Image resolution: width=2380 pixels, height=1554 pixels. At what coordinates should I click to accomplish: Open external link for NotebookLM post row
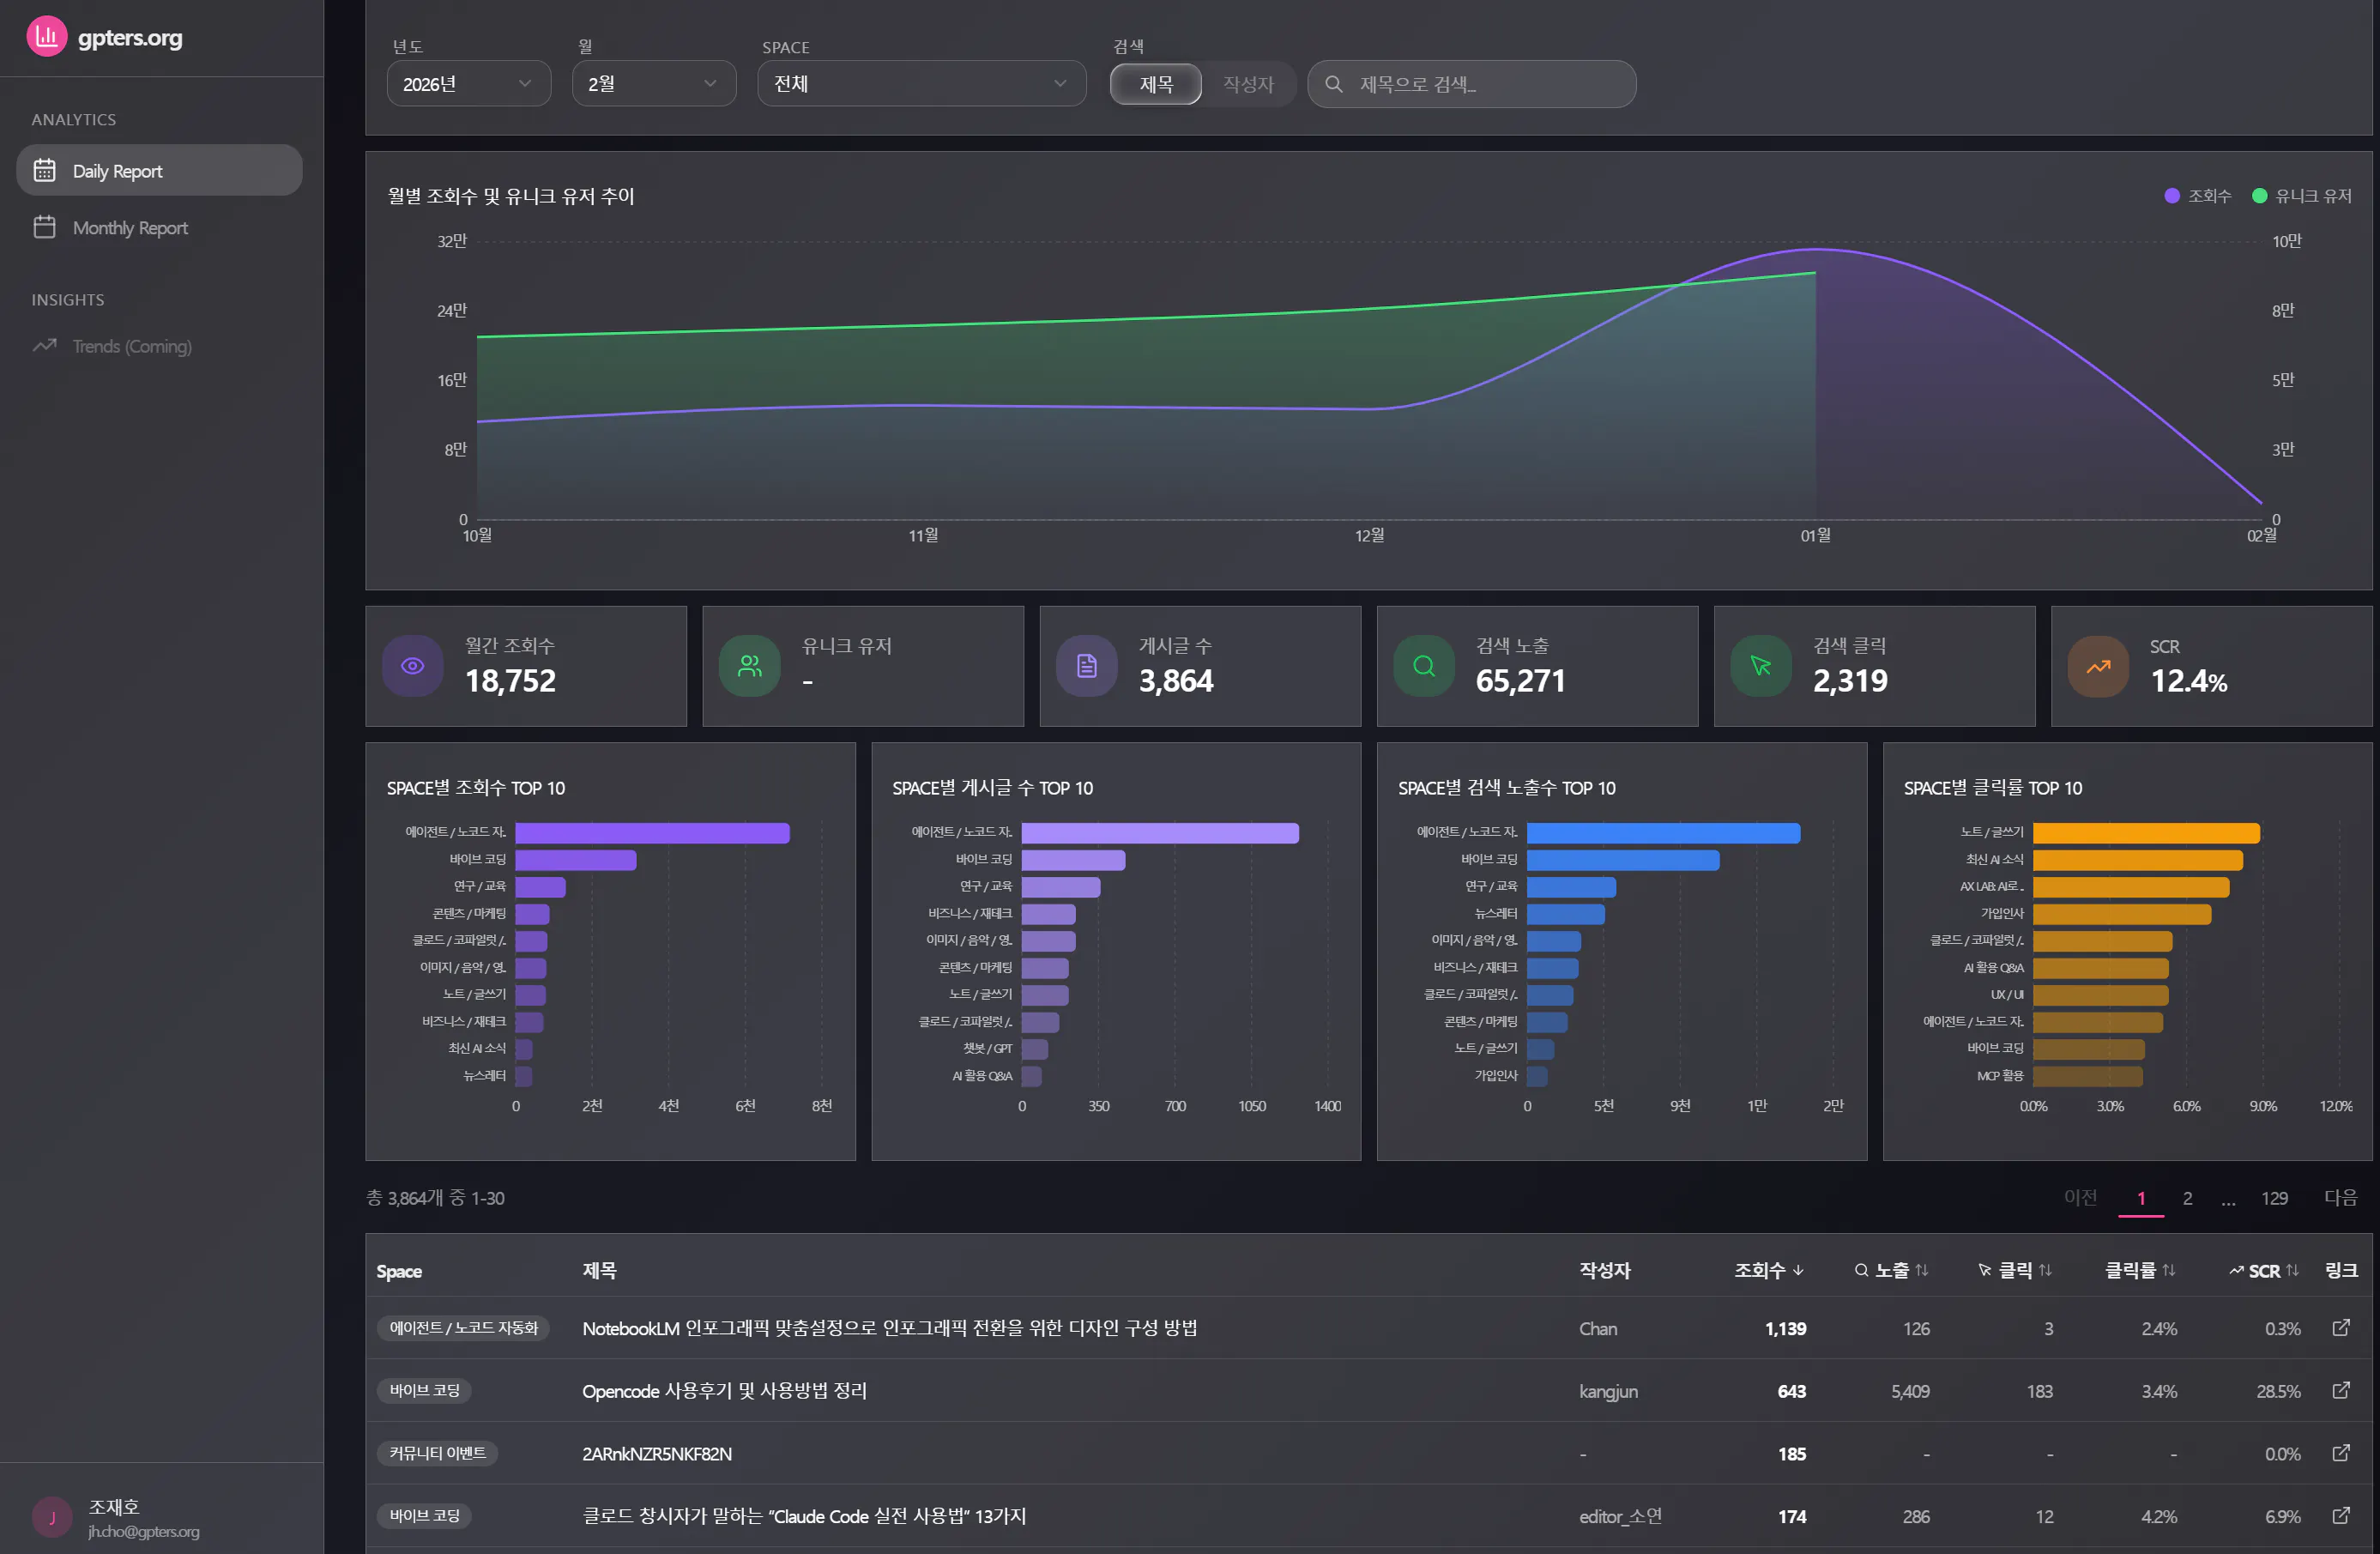pos(2341,1327)
